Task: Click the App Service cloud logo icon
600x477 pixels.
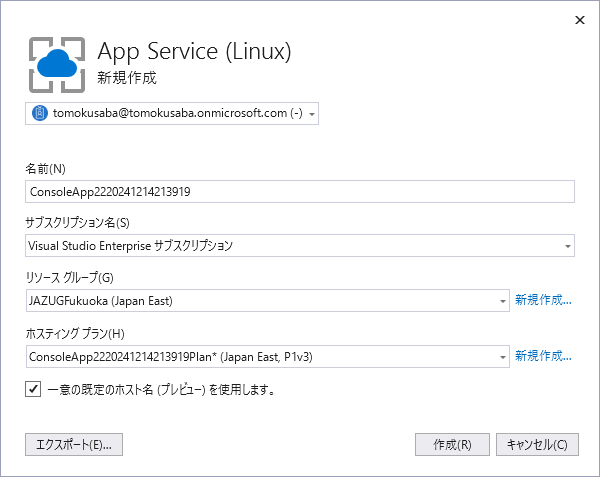Action: coord(55,61)
